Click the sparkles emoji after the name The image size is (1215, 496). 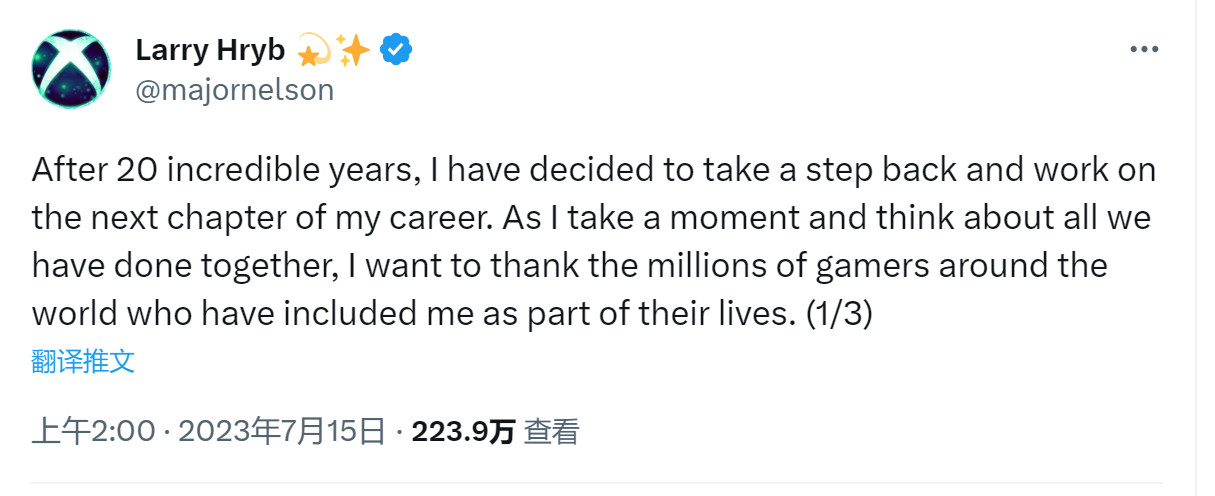tap(353, 49)
